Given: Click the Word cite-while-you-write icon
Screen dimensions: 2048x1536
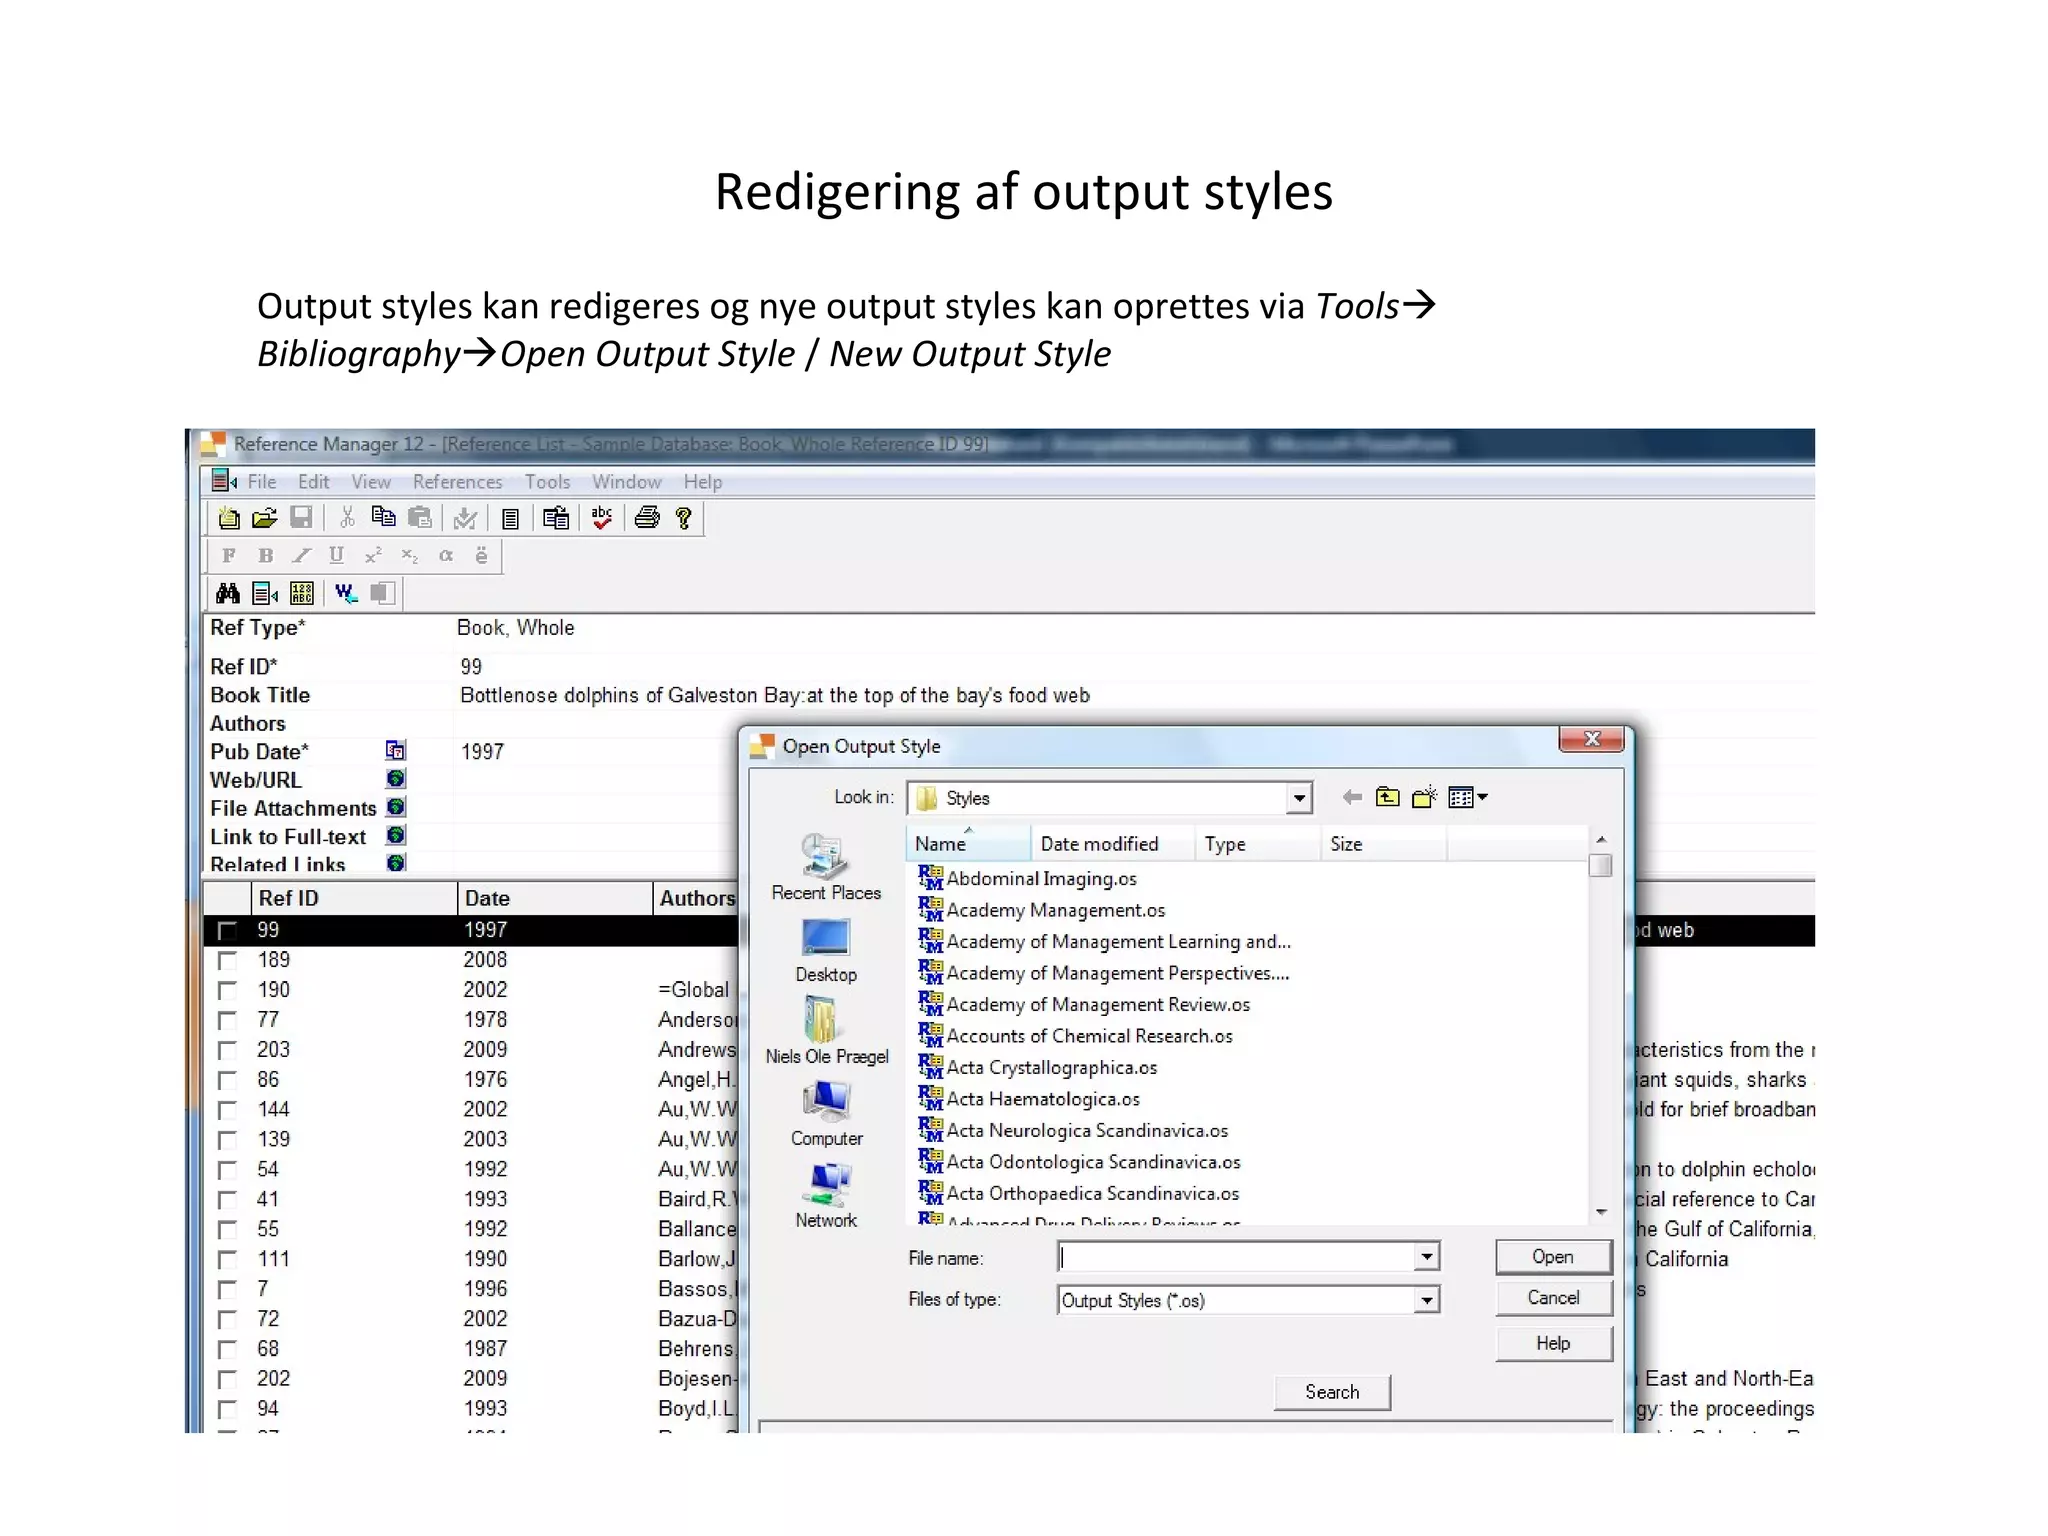Looking at the screenshot, I should [x=346, y=594].
